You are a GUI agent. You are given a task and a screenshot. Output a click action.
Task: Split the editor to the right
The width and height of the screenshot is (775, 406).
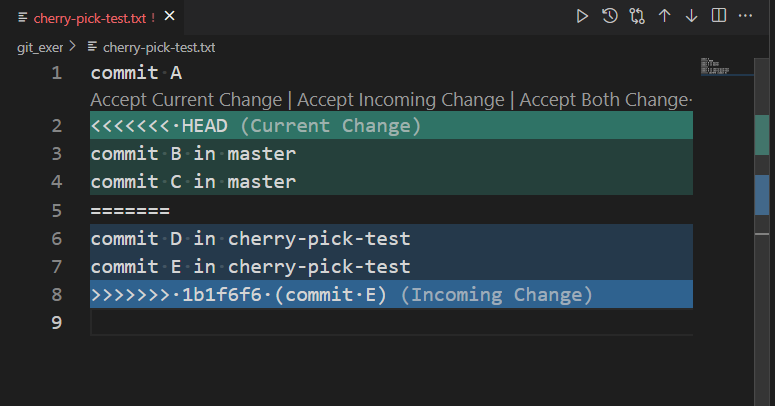718,16
